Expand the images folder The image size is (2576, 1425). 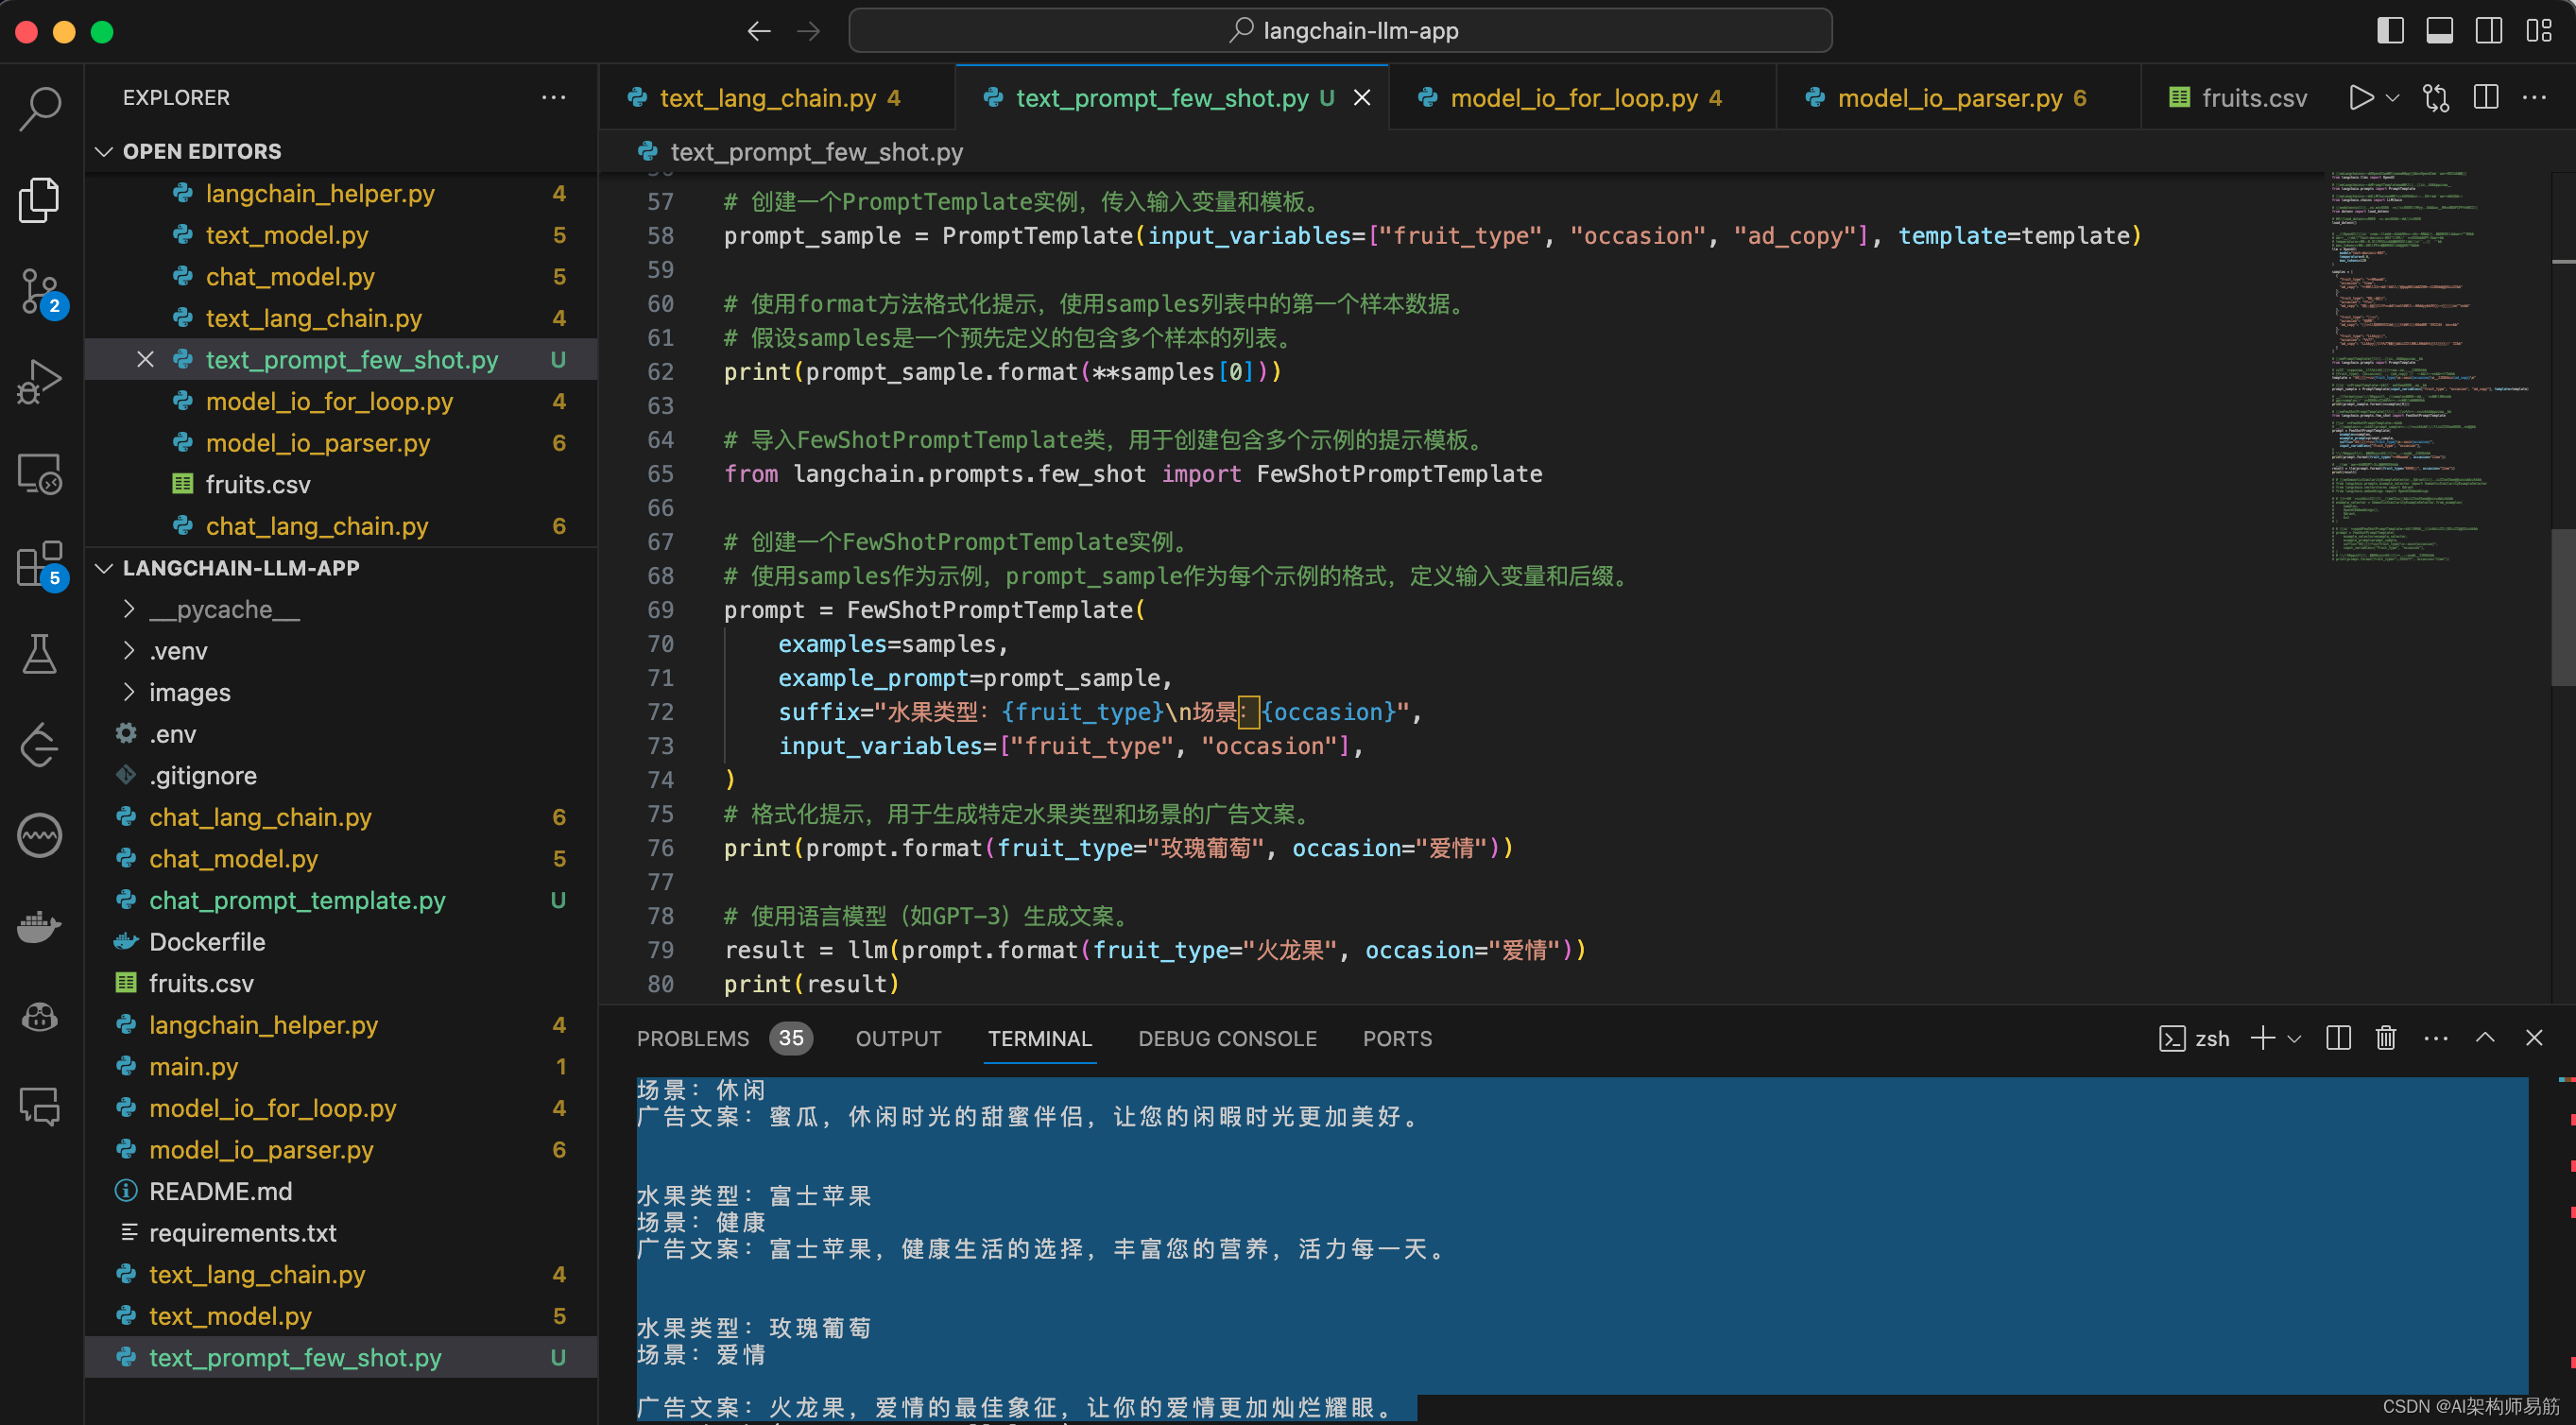pos(128,691)
